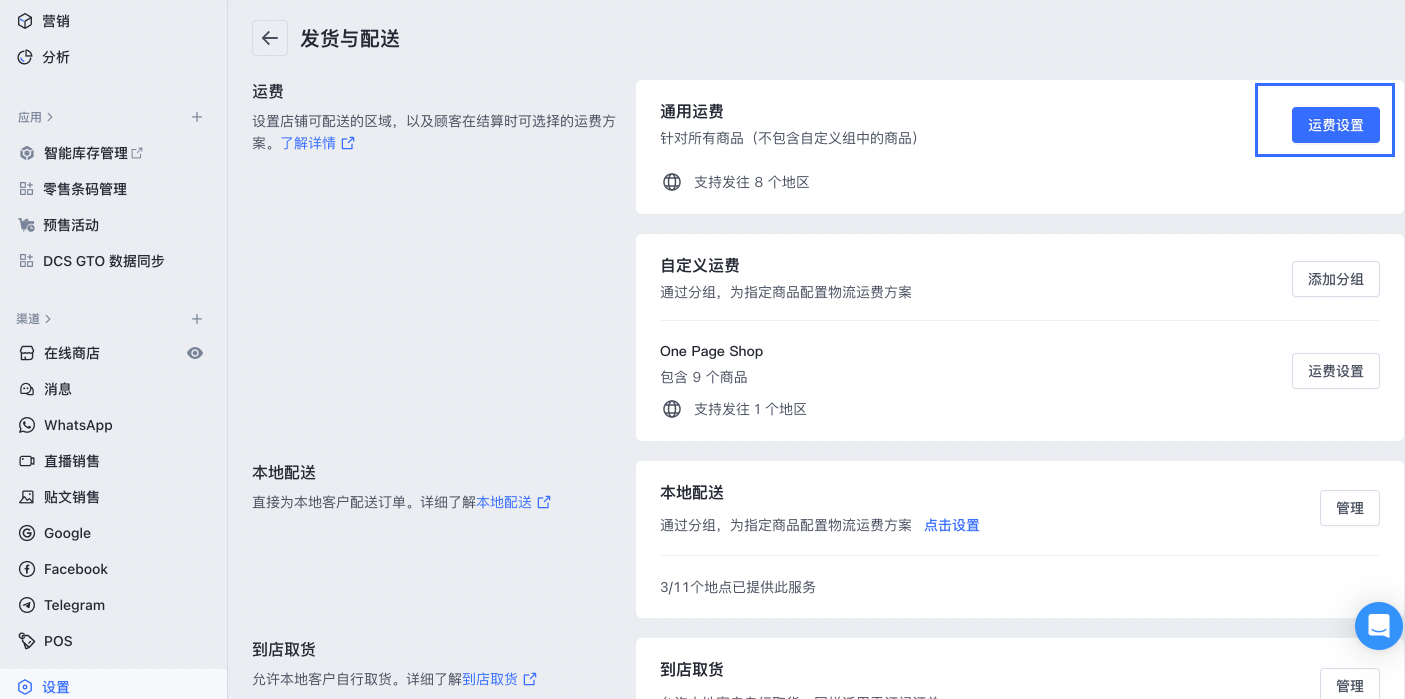Image resolution: width=1405 pixels, height=699 pixels.
Task: Click 管理 button for 本地配送
Action: 1349,508
